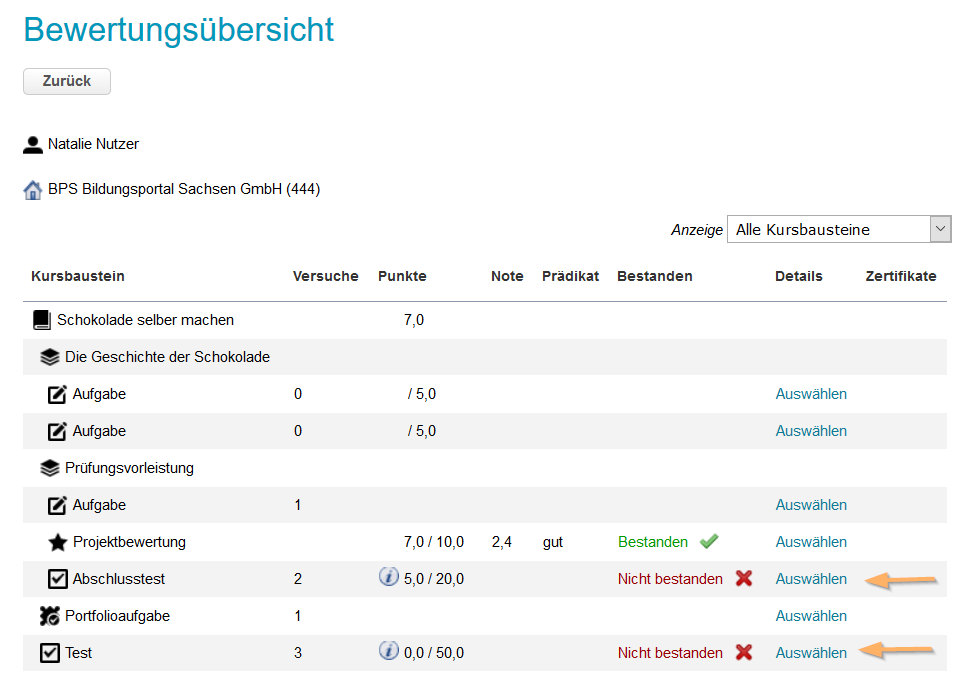The image size is (961, 679).
Task: Select Auswählen for the Abschlusstest row
Action: tap(811, 578)
